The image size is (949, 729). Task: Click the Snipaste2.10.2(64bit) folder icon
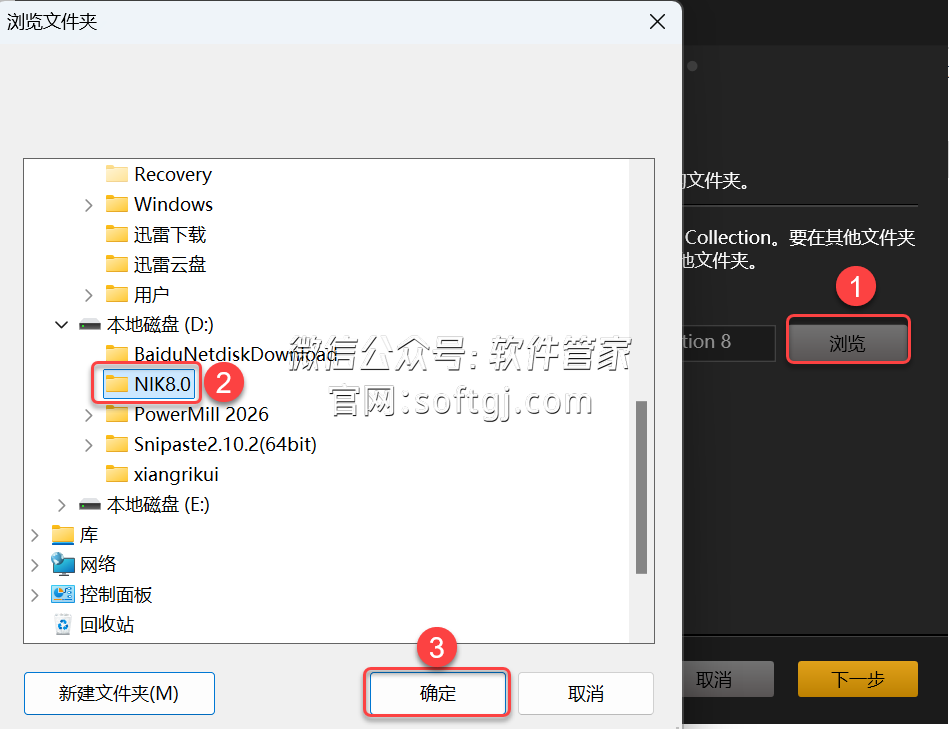tap(116, 445)
